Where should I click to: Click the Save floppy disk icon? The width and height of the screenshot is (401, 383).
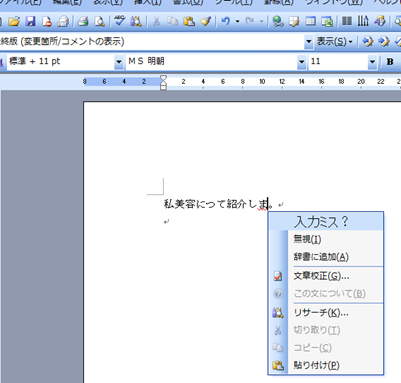pyautogui.click(x=30, y=22)
